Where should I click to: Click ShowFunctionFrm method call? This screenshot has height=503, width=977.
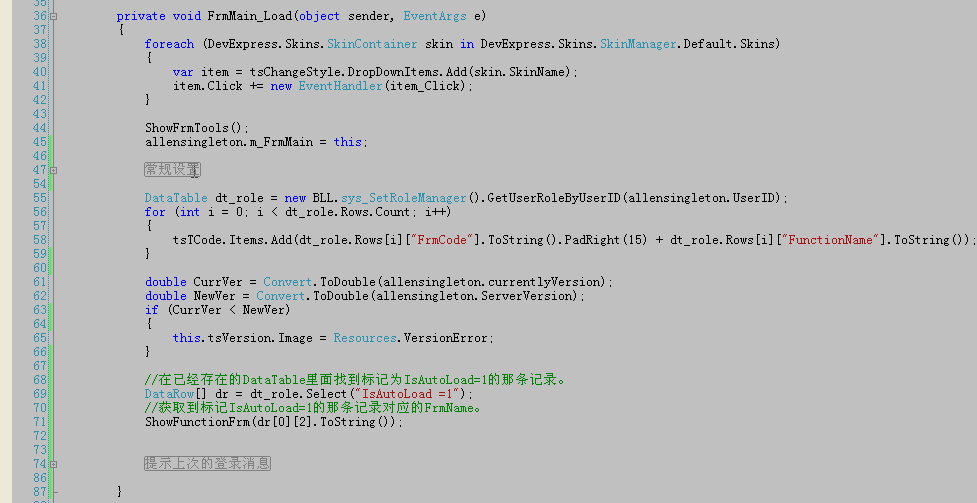(x=196, y=422)
